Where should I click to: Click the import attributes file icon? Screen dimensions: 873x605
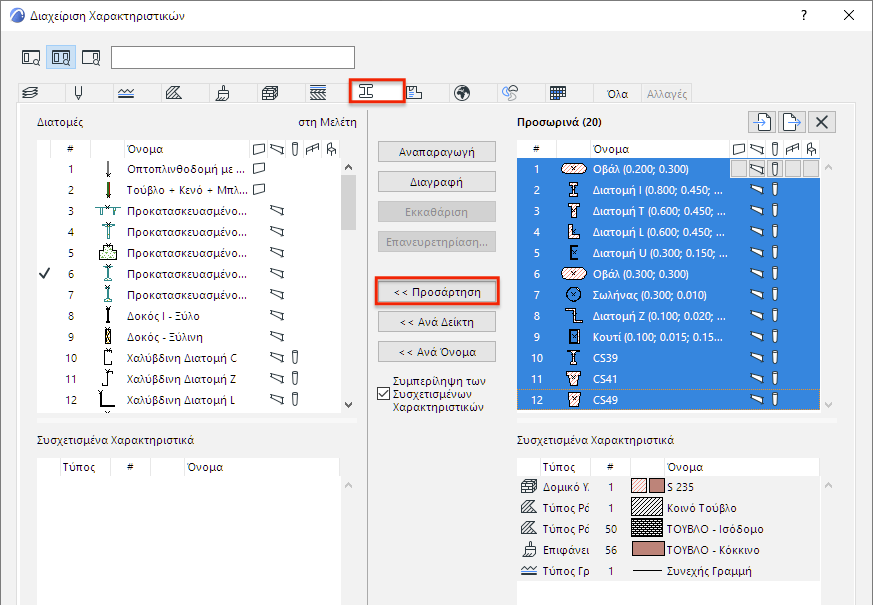[762, 122]
